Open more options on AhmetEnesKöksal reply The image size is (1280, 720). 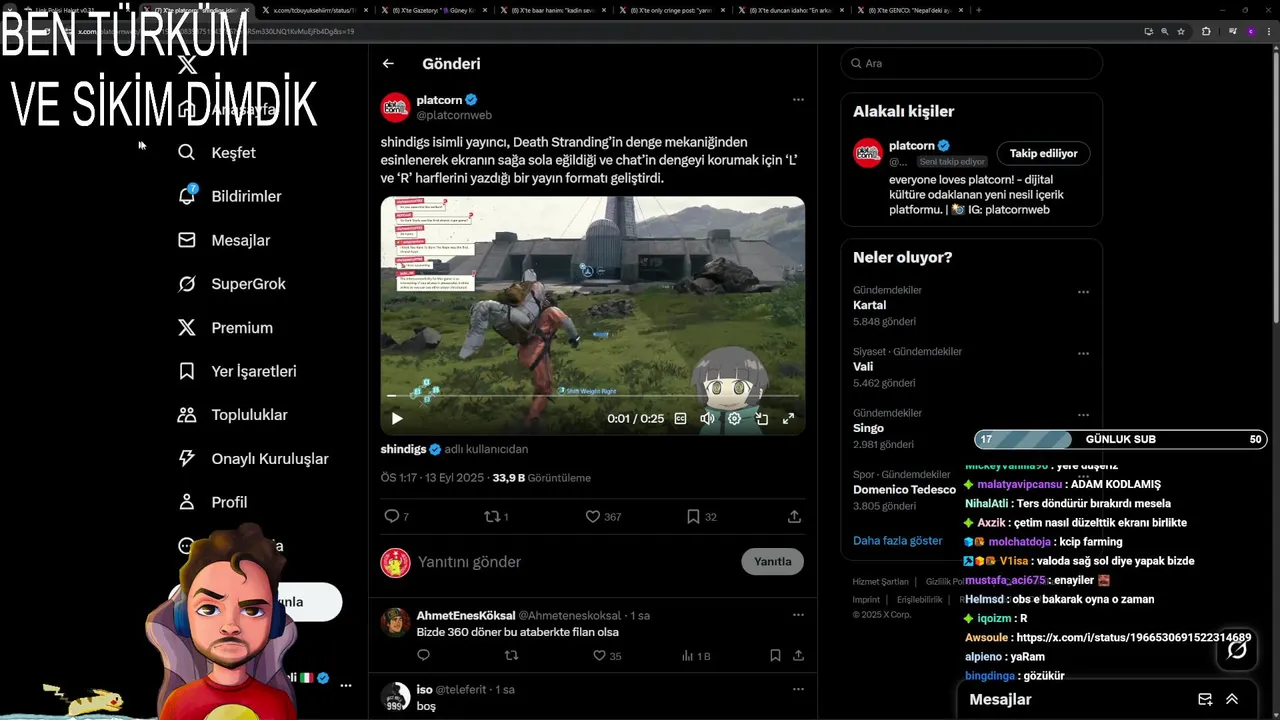point(798,615)
